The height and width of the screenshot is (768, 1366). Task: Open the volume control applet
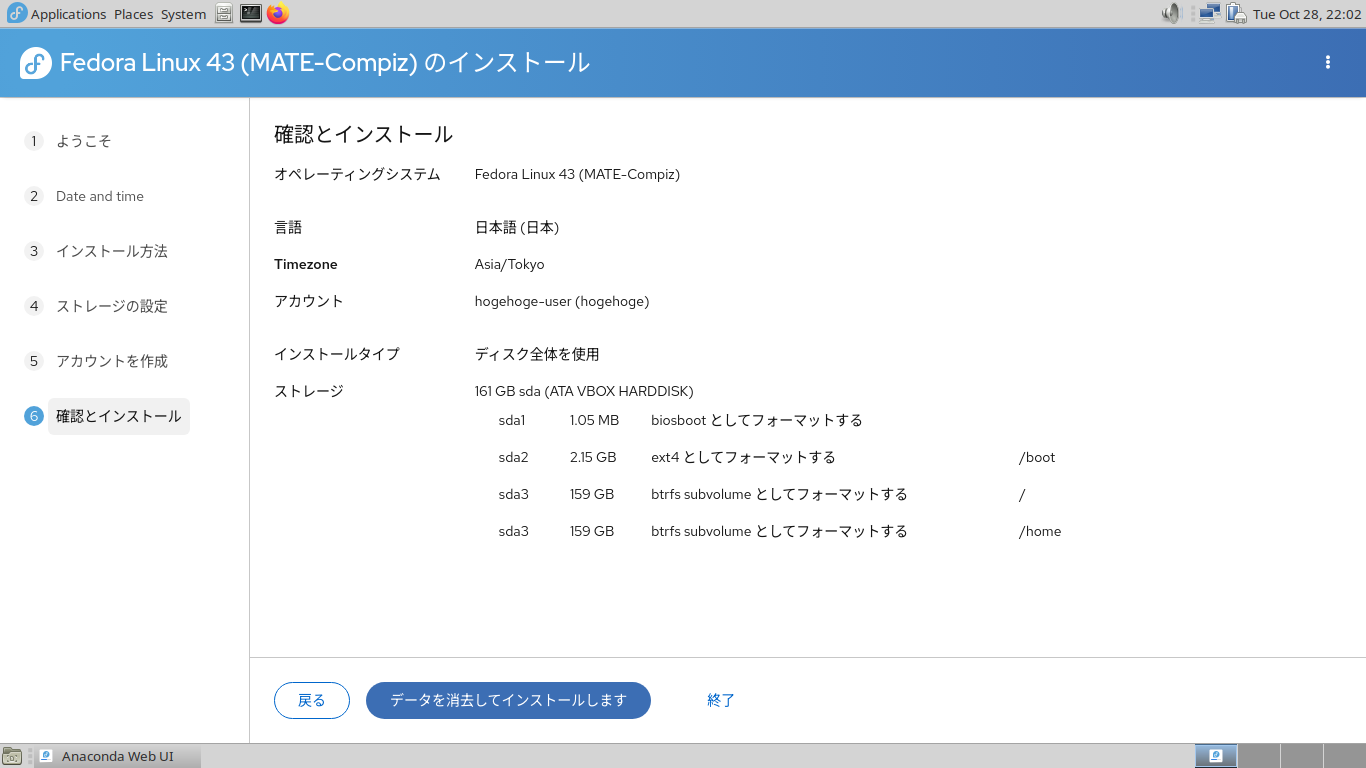[x=1171, y=14]
